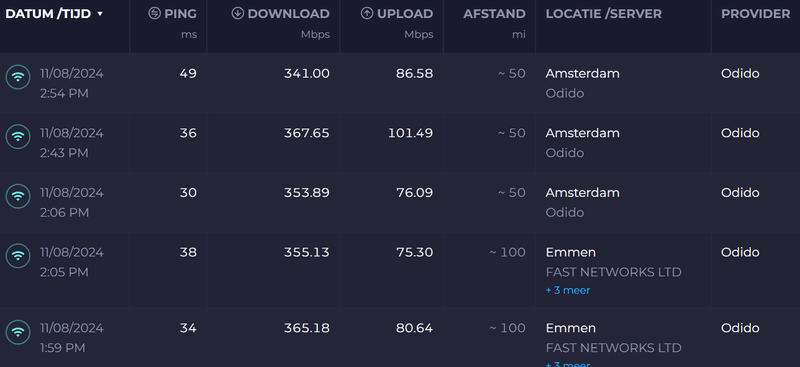The image size is (800, 367).
Task: Click the Wi-Fi icon for 2:54 PM result
Action: coord(18,78)
